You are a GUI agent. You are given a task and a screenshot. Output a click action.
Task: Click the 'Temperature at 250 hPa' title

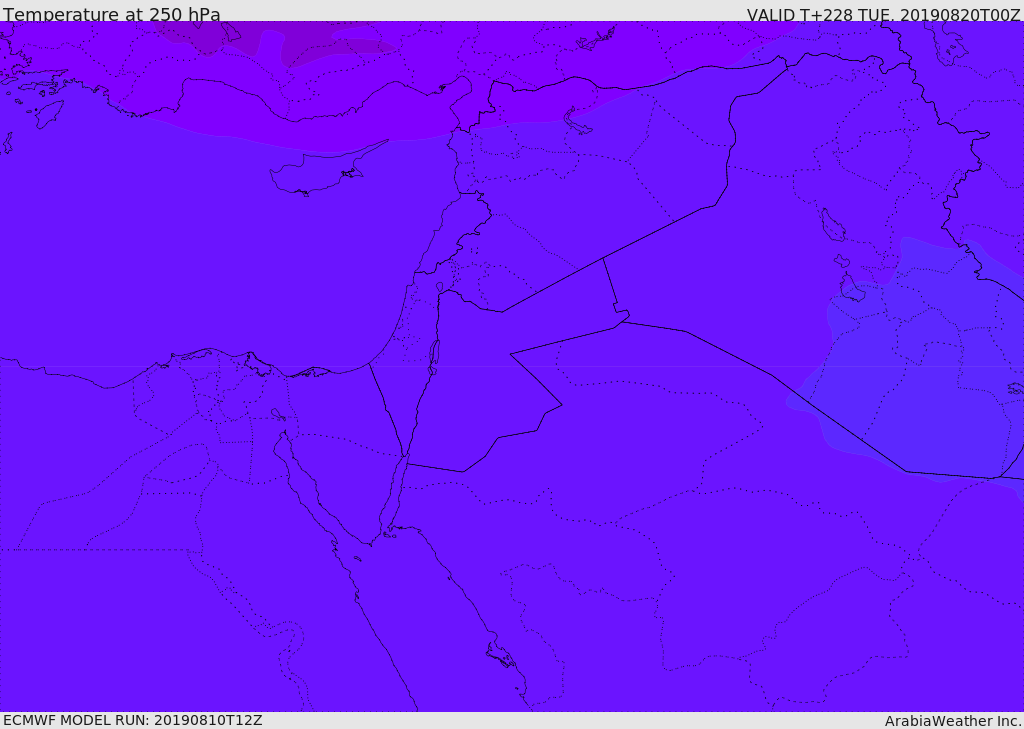(x=112, y=14)
